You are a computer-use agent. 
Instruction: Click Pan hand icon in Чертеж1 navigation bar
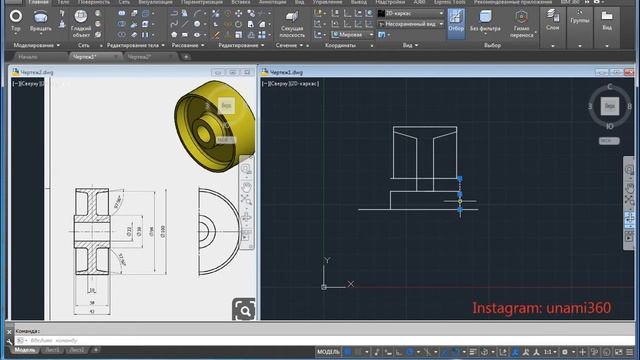point(629,188)
